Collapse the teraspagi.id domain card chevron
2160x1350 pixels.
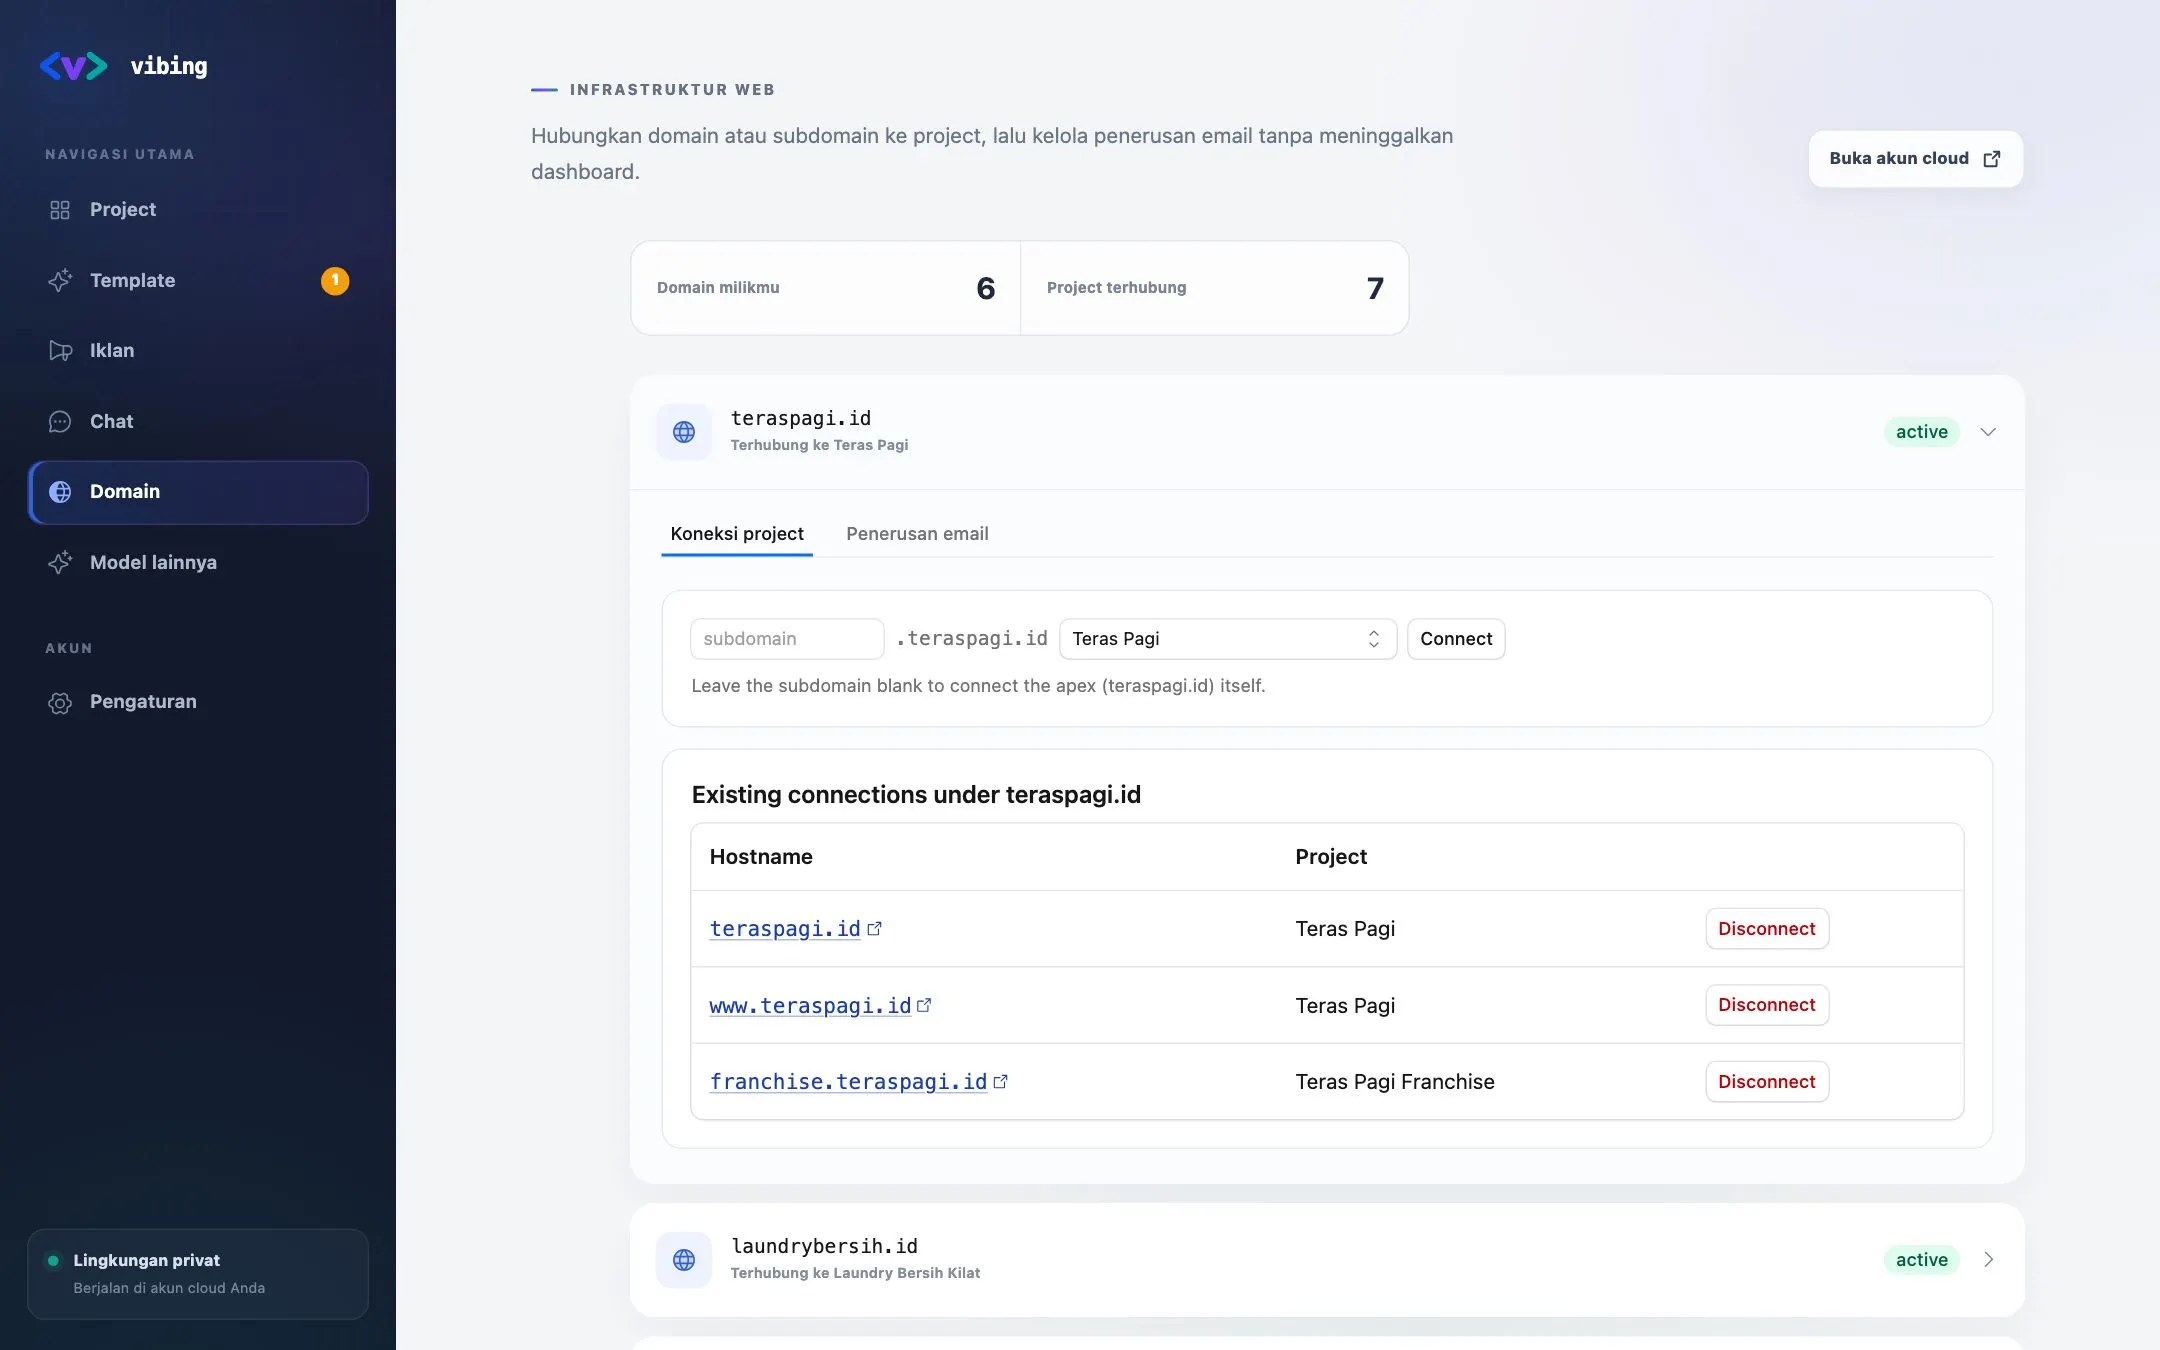1988,432
